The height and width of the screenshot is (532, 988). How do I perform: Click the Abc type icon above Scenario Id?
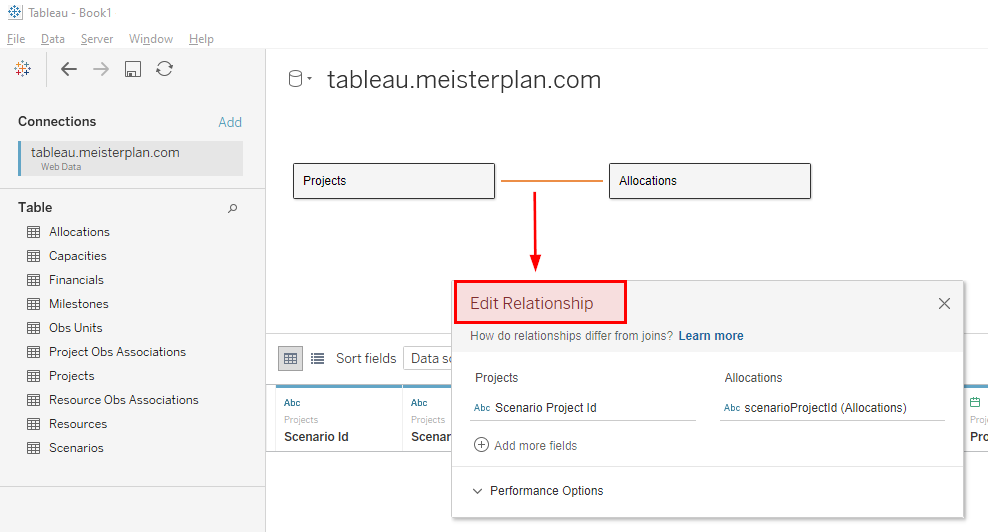coord(292,403)
